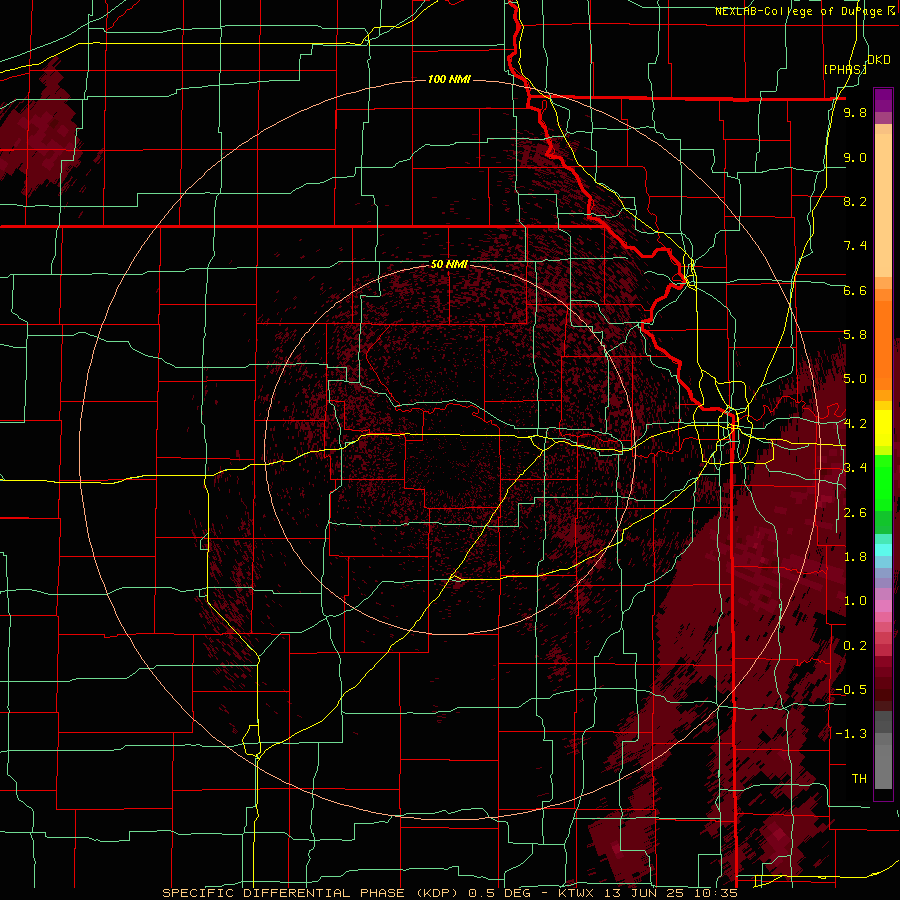900x900 pixels.
Task: Pick the purple top segment of the color bar
Action: click(x=883, y=100)
